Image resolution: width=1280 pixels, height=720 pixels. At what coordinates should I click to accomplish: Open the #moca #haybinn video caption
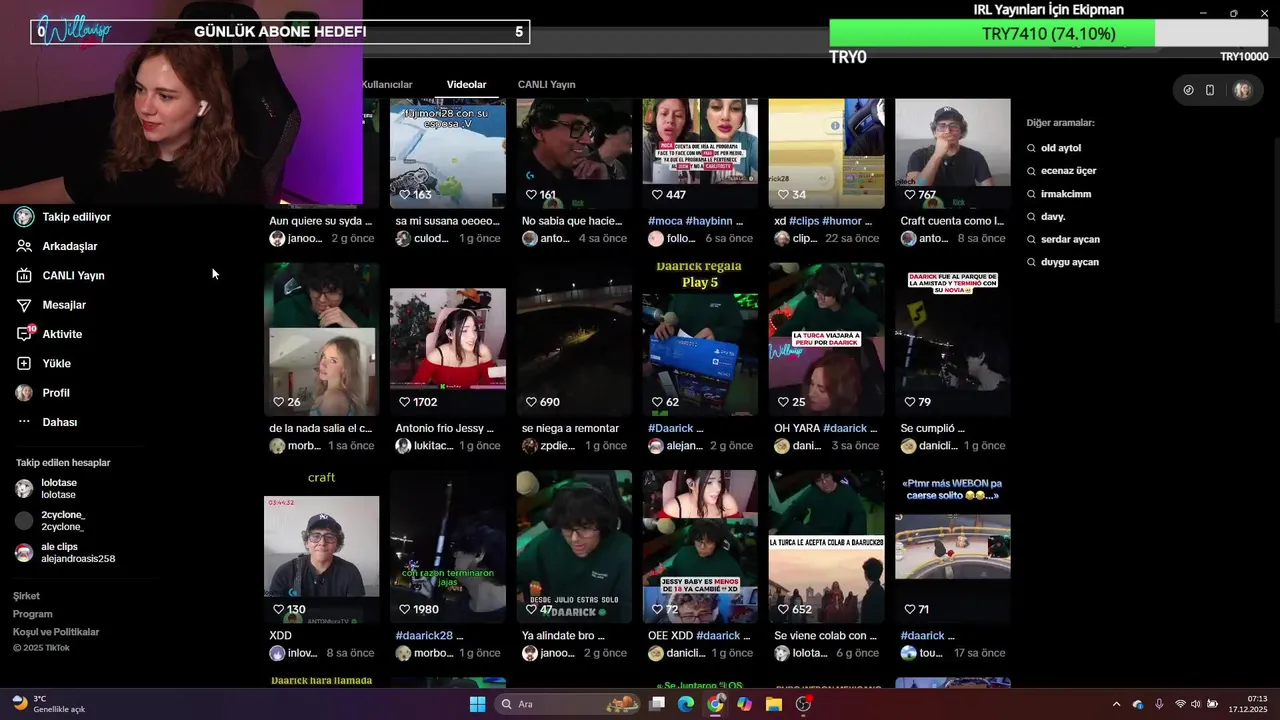(696, 221)
